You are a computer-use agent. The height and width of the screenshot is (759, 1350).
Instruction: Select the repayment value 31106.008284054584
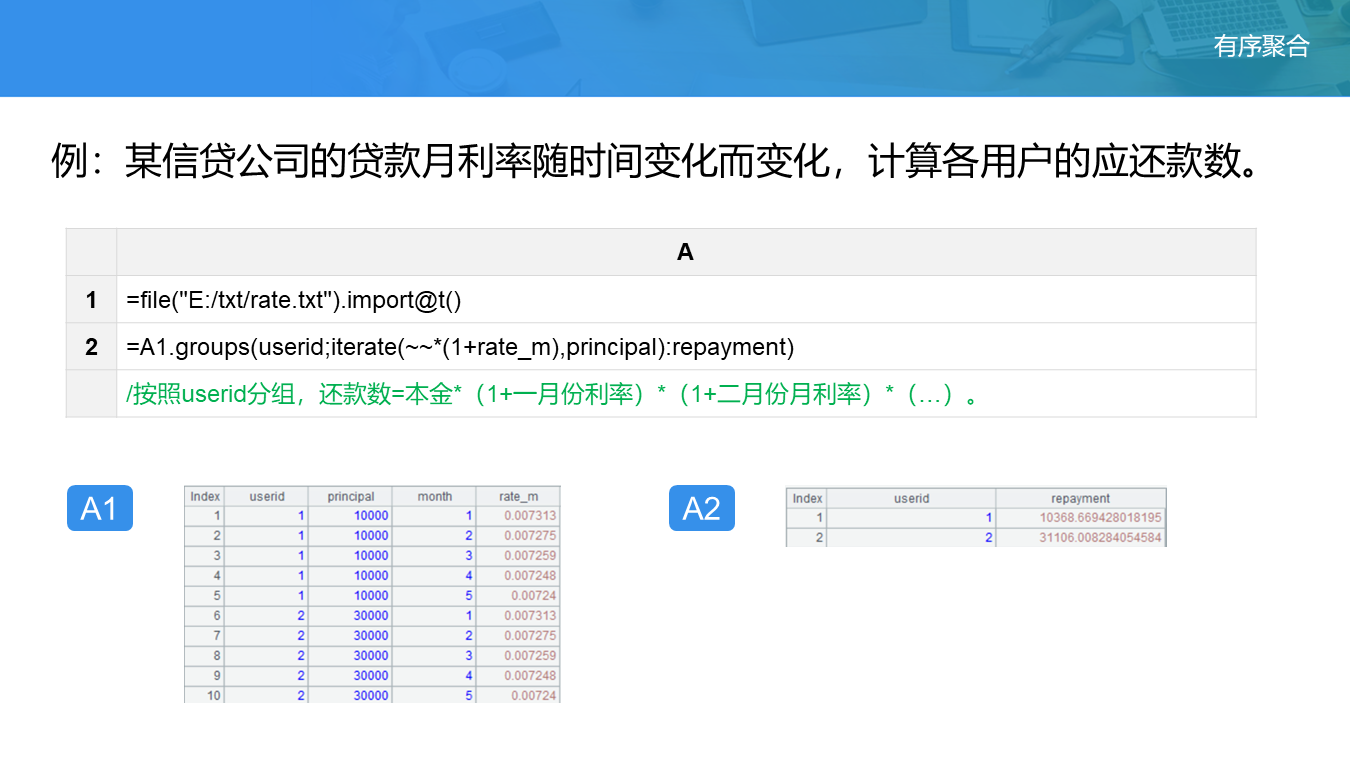tap(1100, 538)
